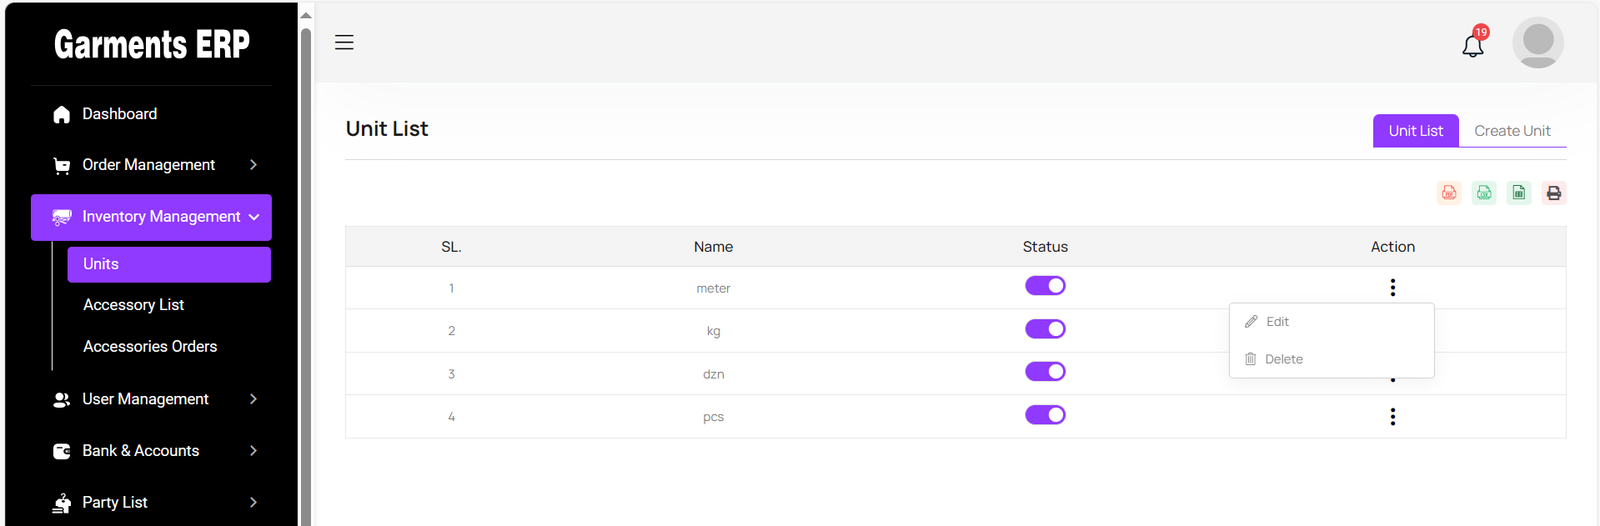This screenshot has width=1600, height=526.
Task: Collapse the Inventory Management section
Action: [151, 217]
